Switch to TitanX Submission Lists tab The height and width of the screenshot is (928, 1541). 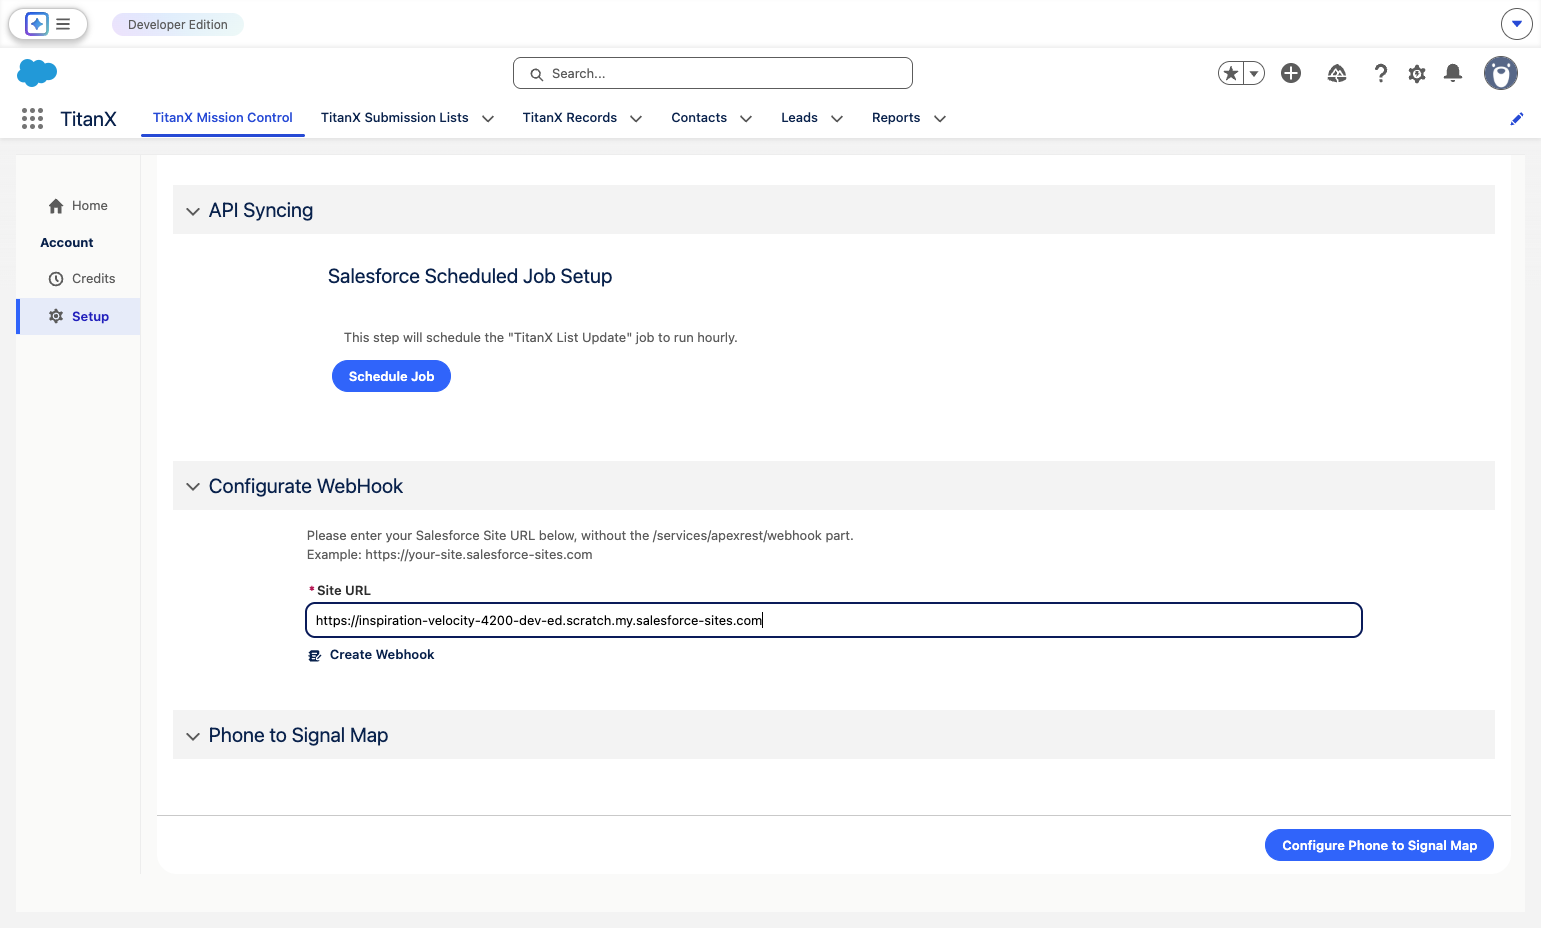click(x=395, y=118)
